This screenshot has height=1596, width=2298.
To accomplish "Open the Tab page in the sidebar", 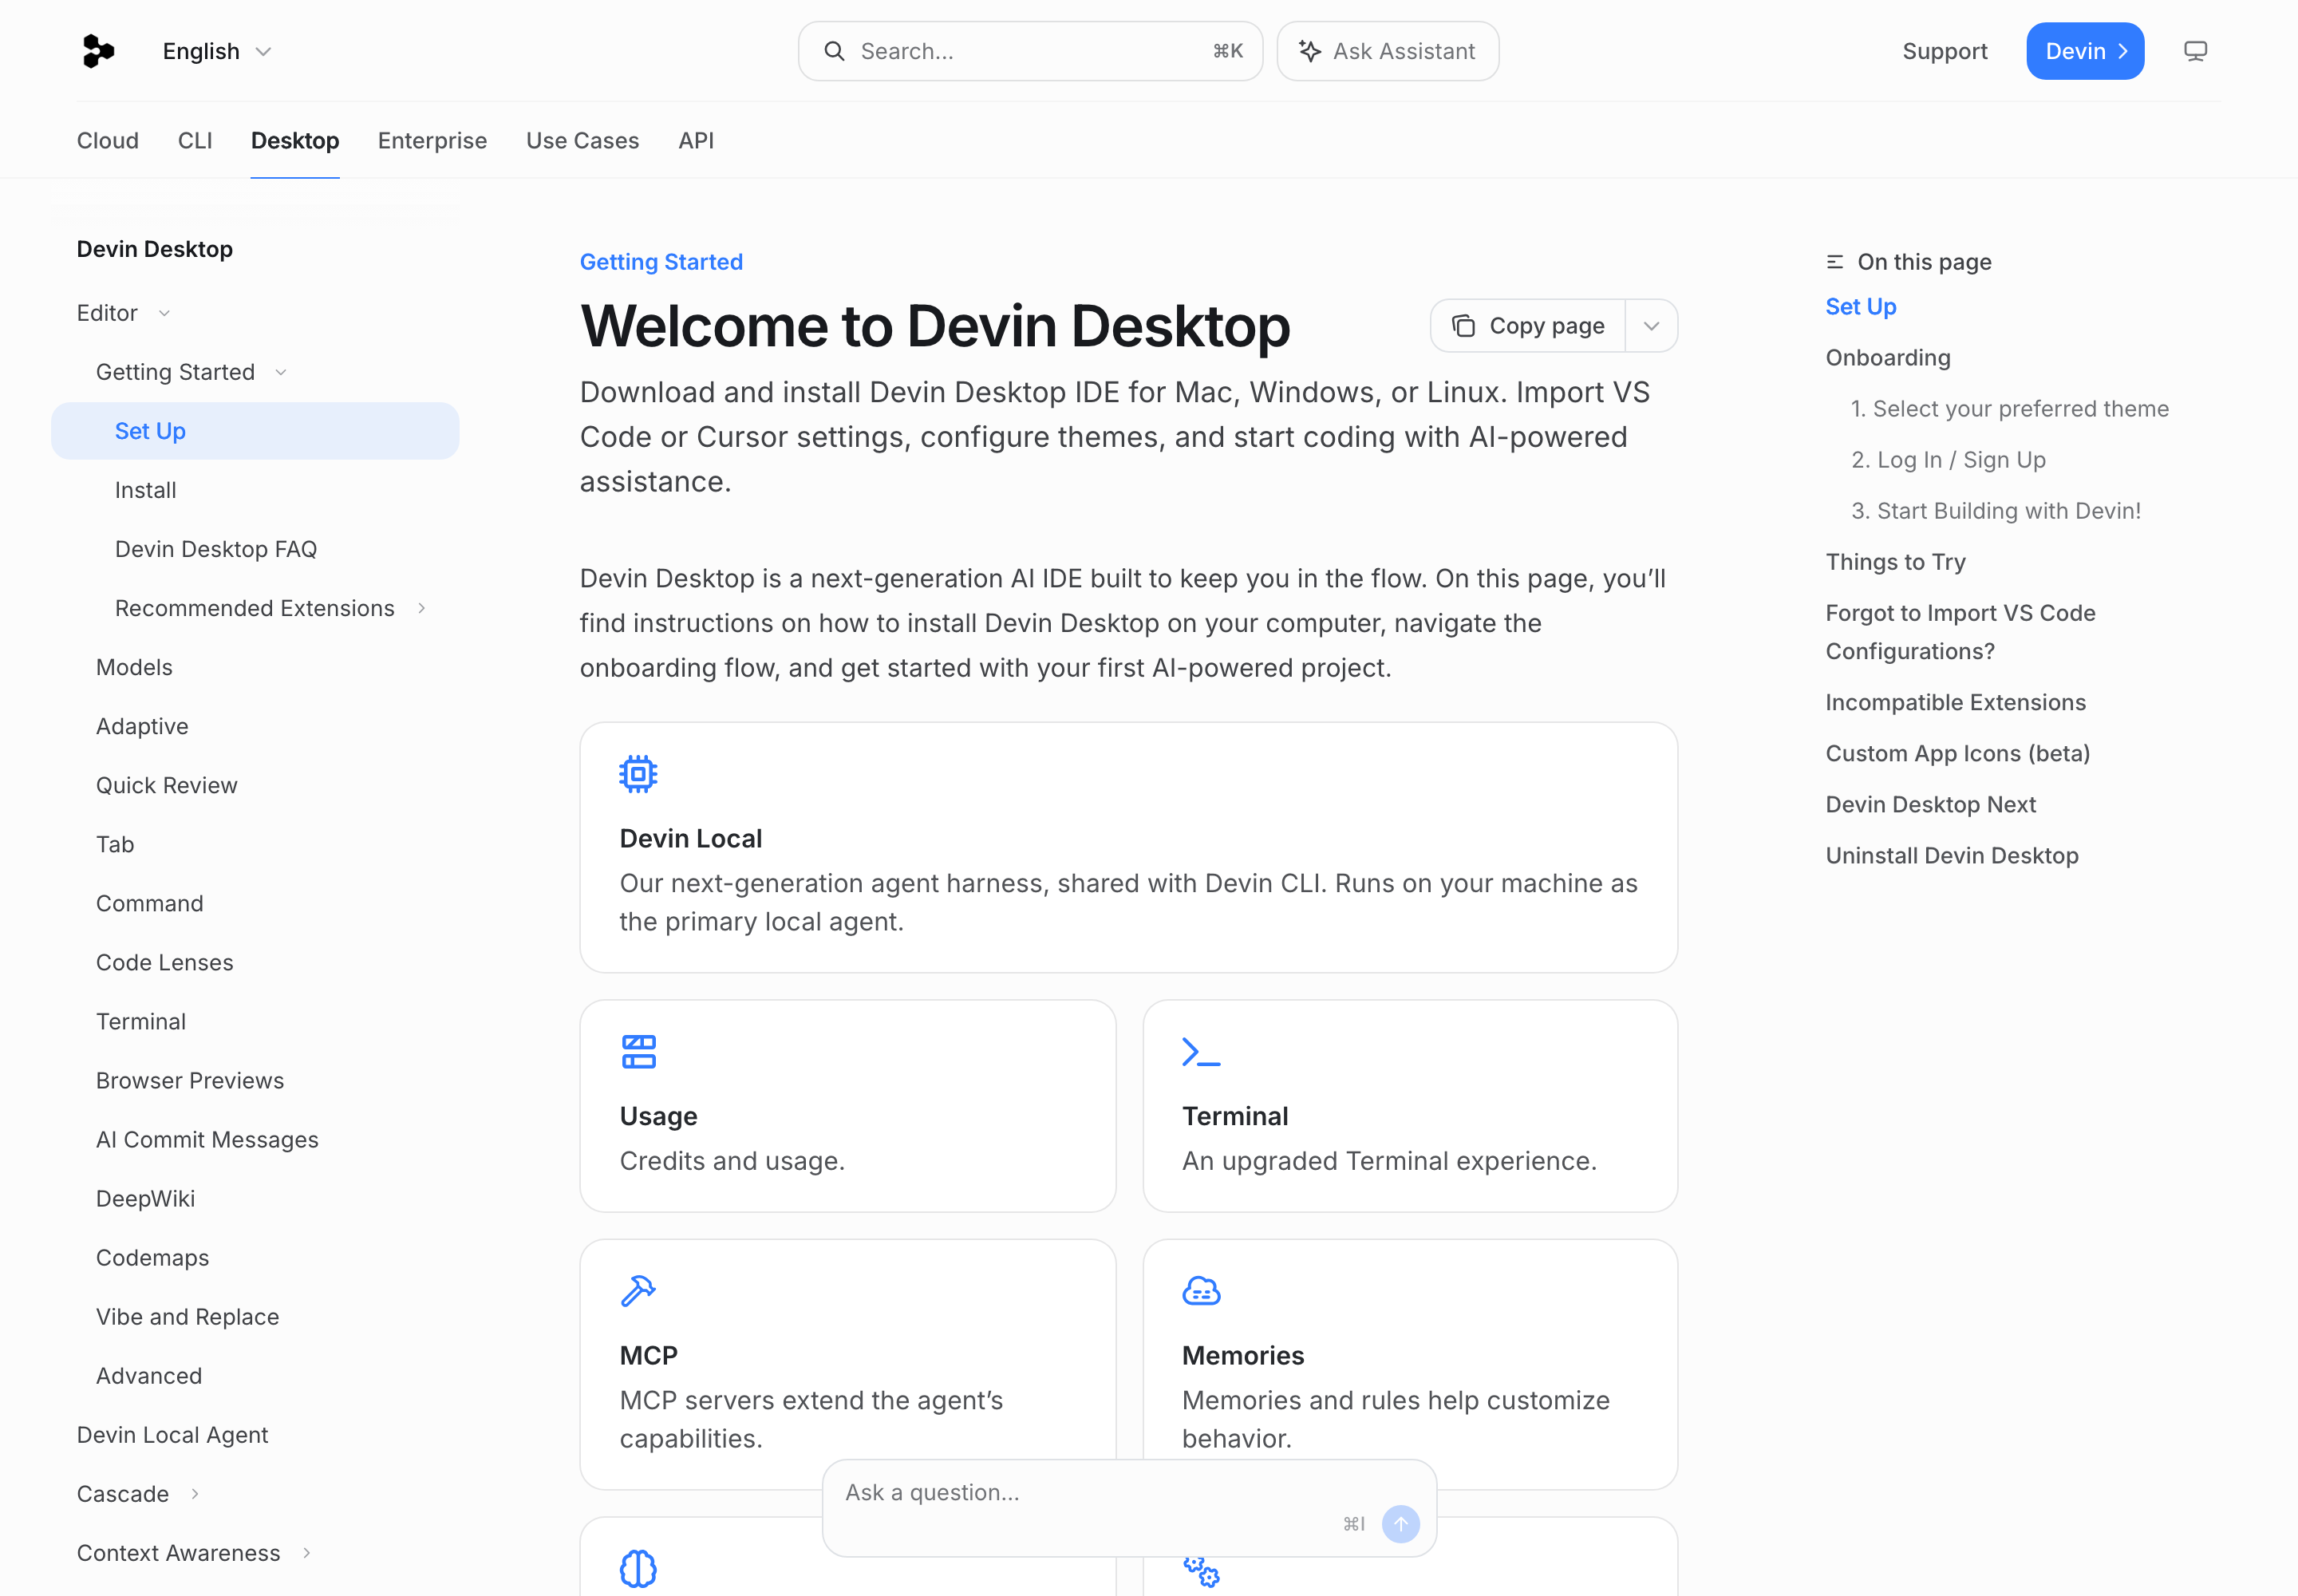I will [115, 844].
